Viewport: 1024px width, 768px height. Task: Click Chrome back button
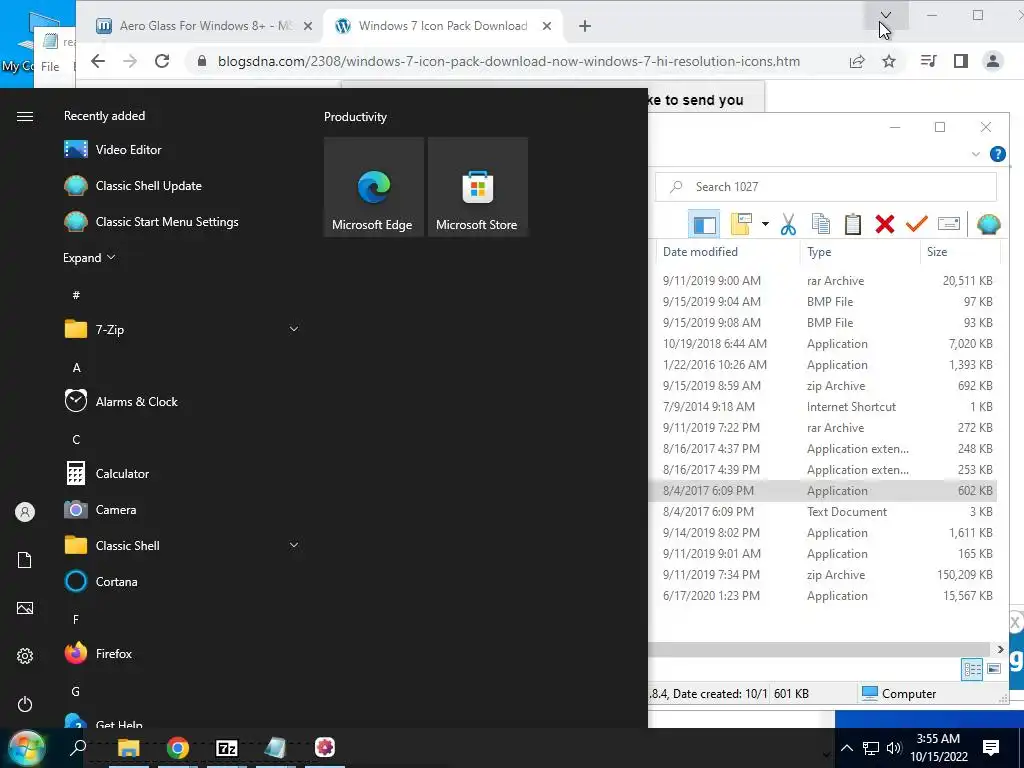(98, 61)
